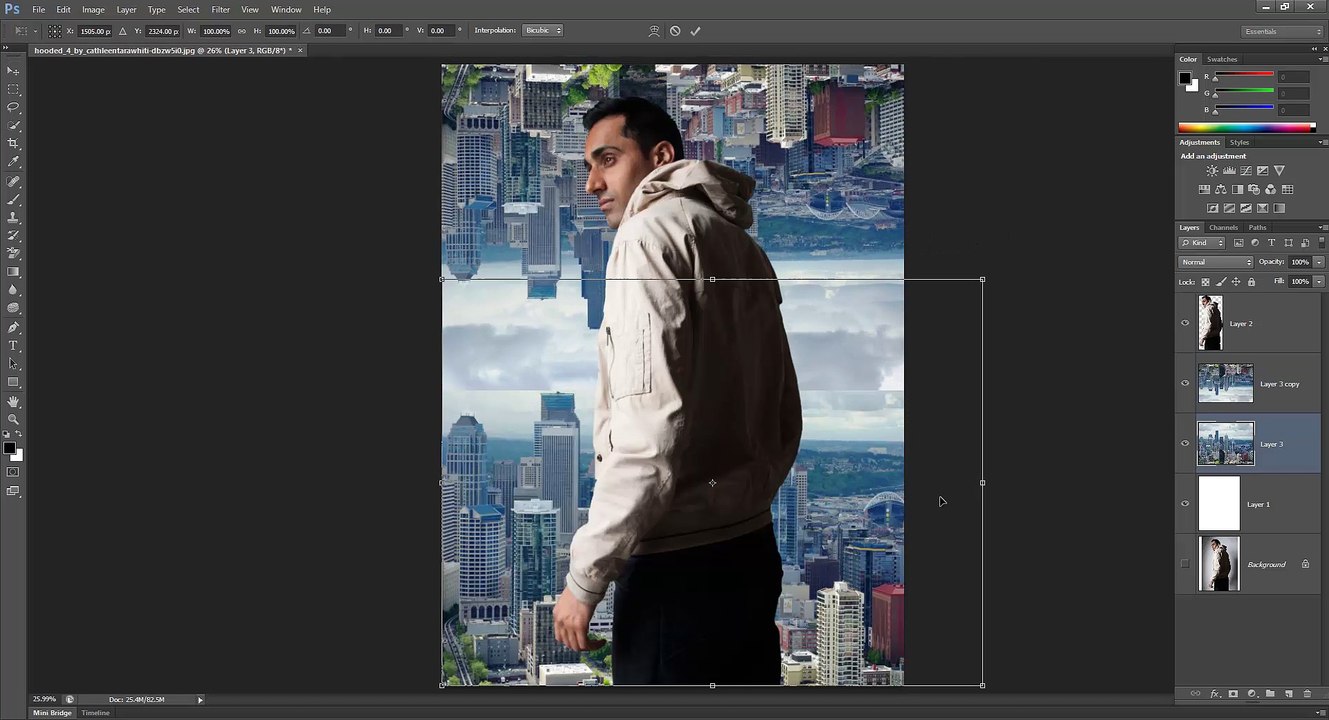Open the Swatches panel tab
Viewport: 1329px width, 720px height.
click(1222, 60)
